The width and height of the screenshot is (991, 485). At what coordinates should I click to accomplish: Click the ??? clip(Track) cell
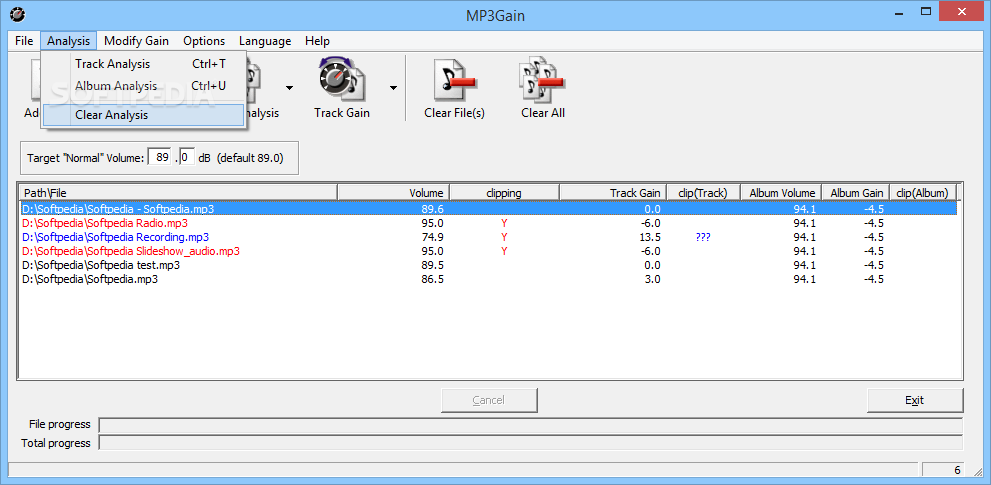pyautogui.click(x=702, y=237)
